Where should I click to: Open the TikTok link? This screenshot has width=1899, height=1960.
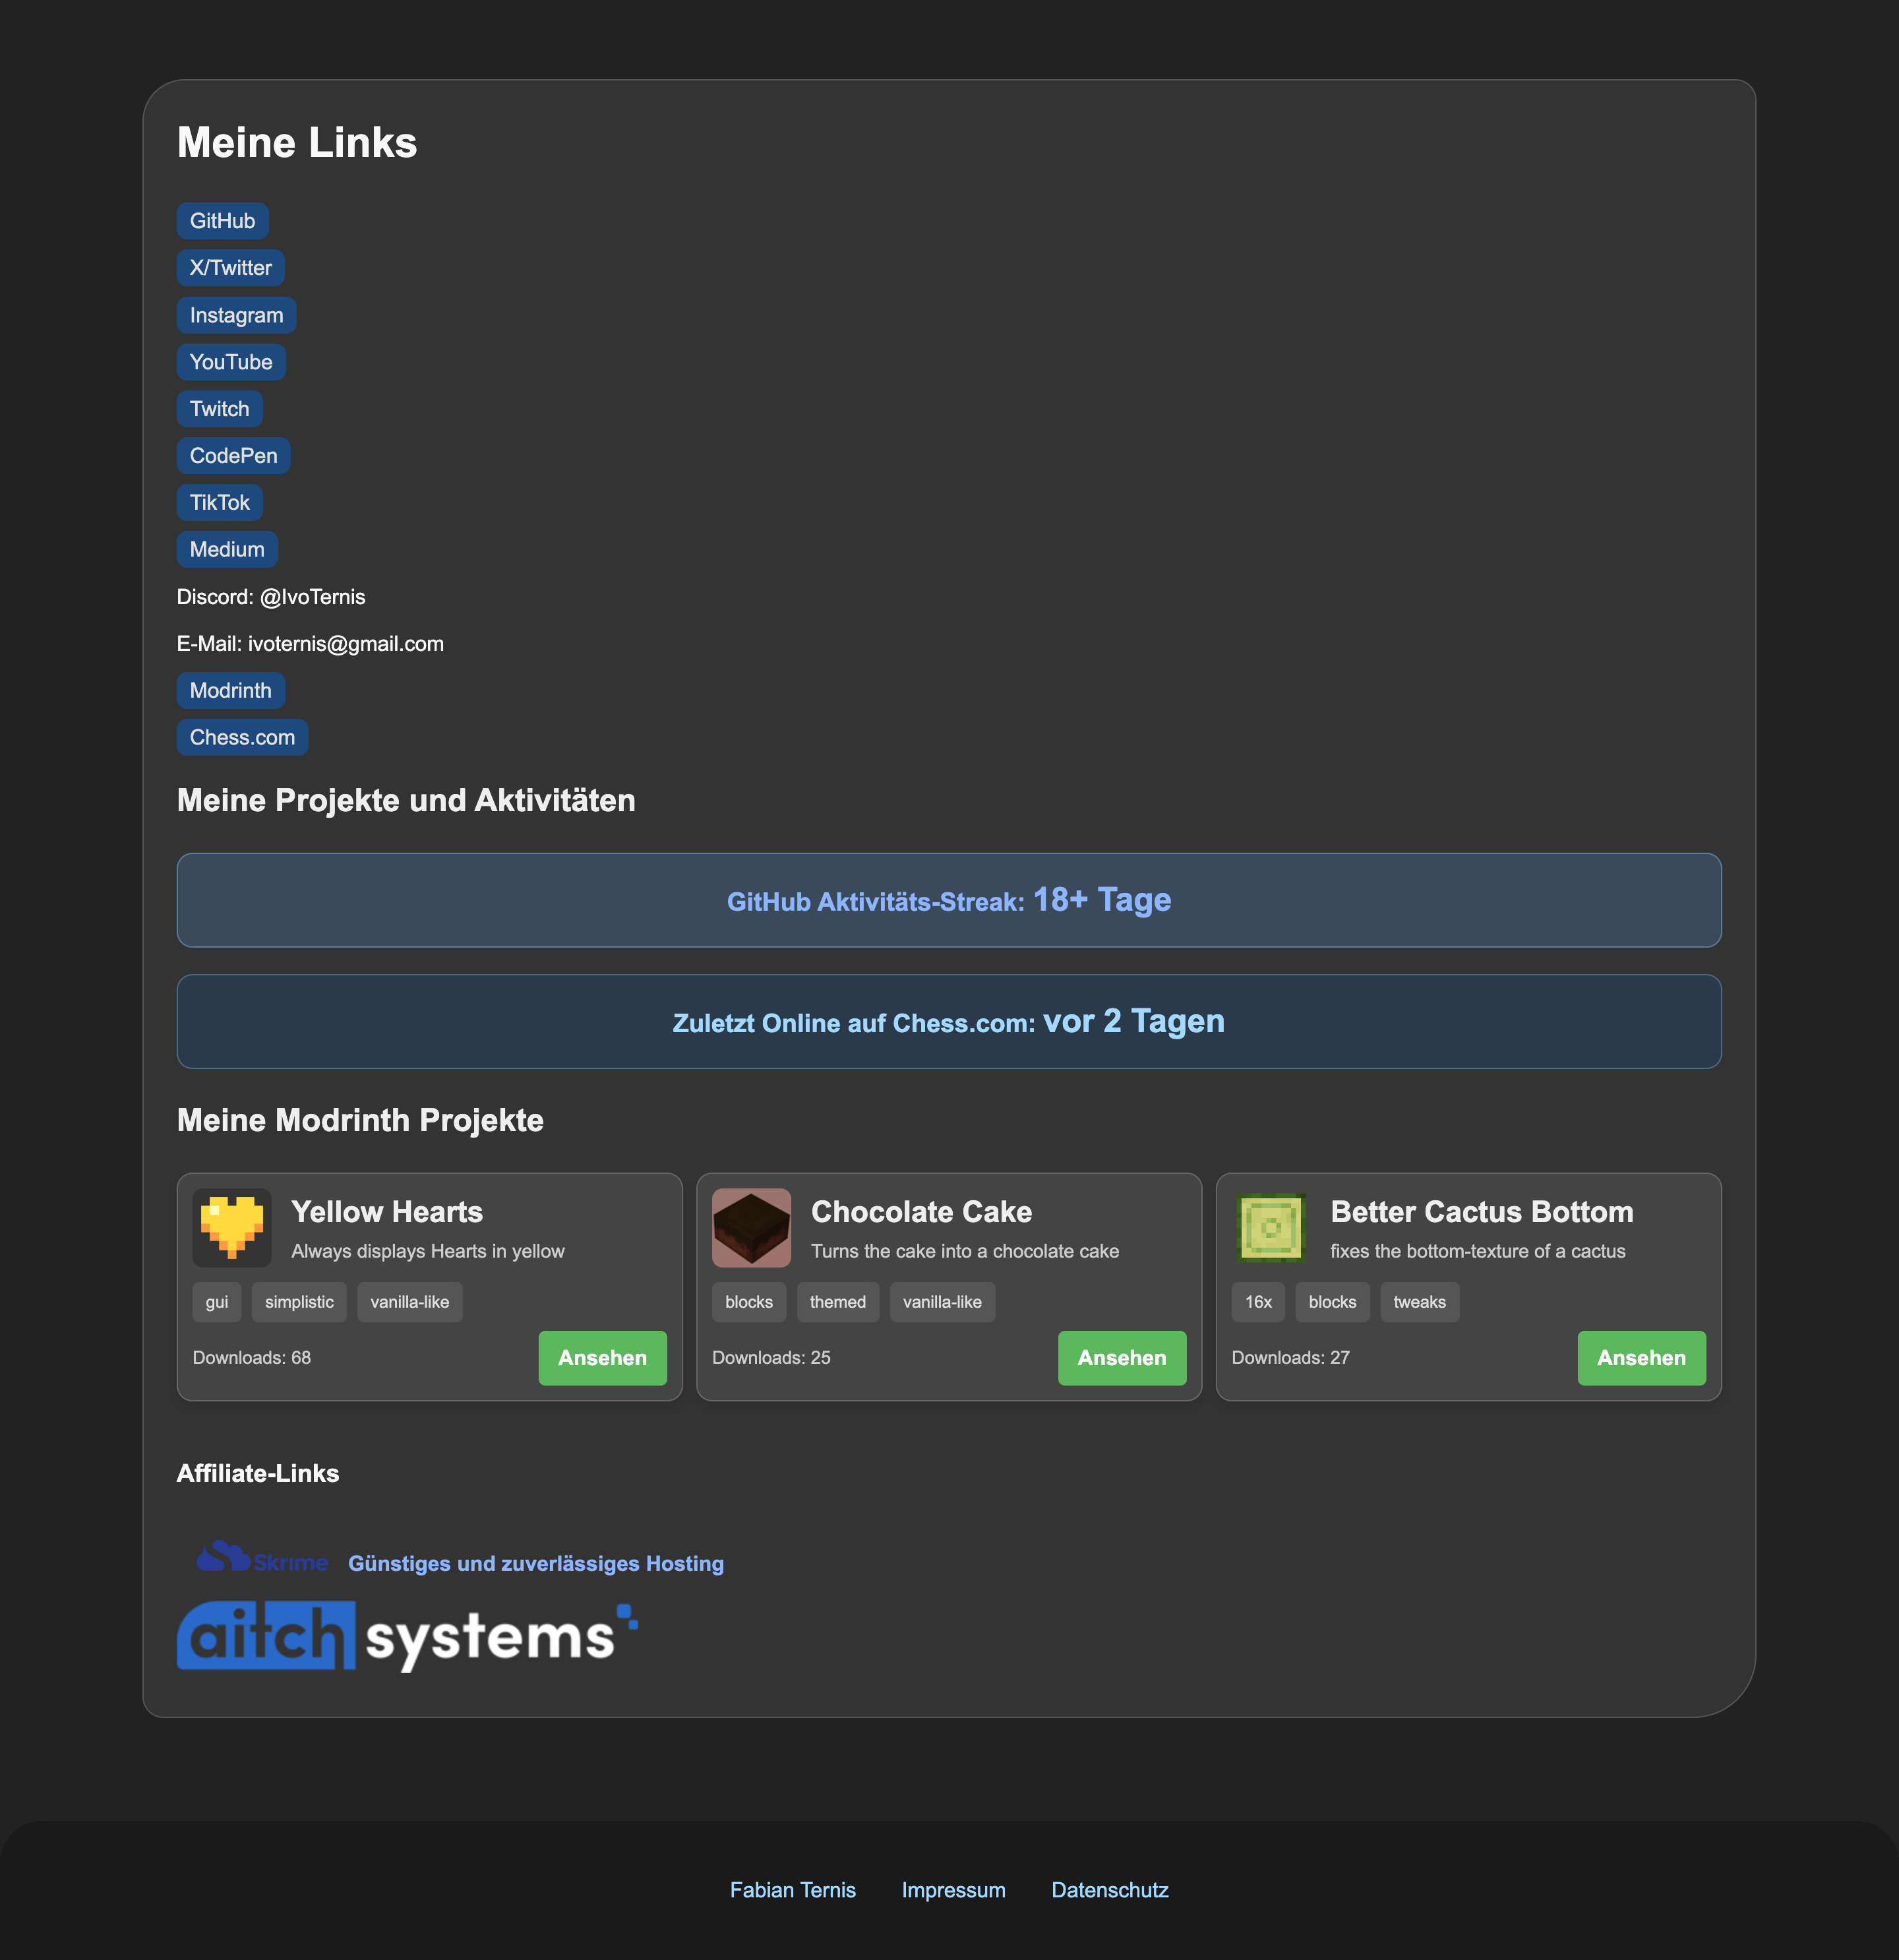(220, 503)
